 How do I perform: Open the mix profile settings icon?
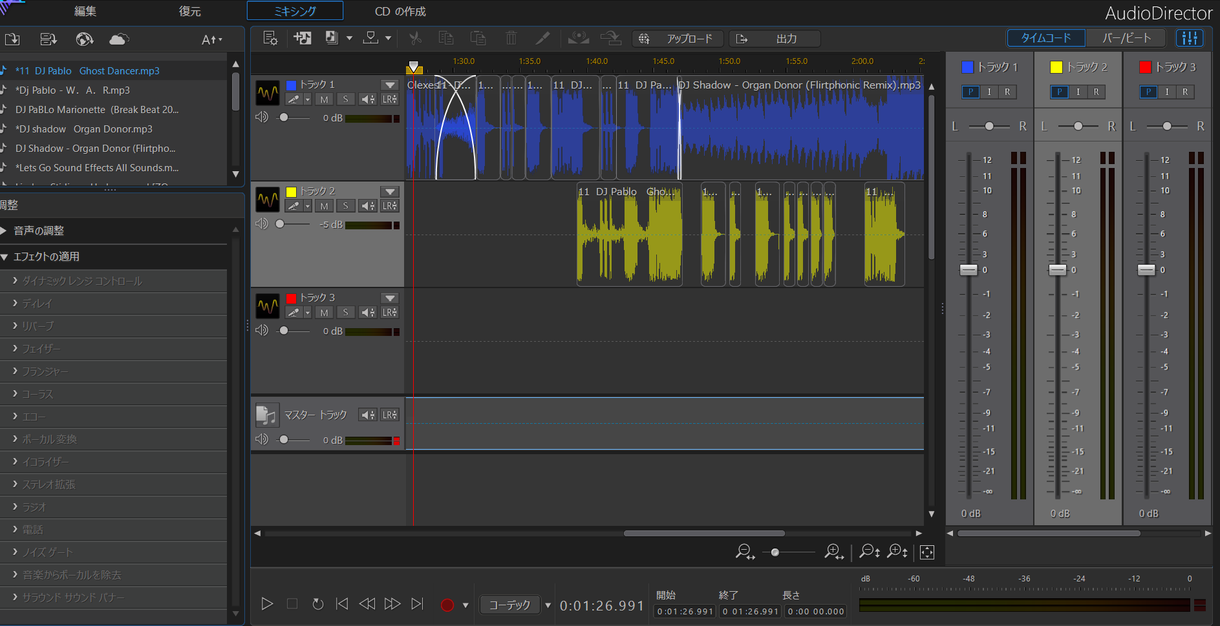pos(269,38)
